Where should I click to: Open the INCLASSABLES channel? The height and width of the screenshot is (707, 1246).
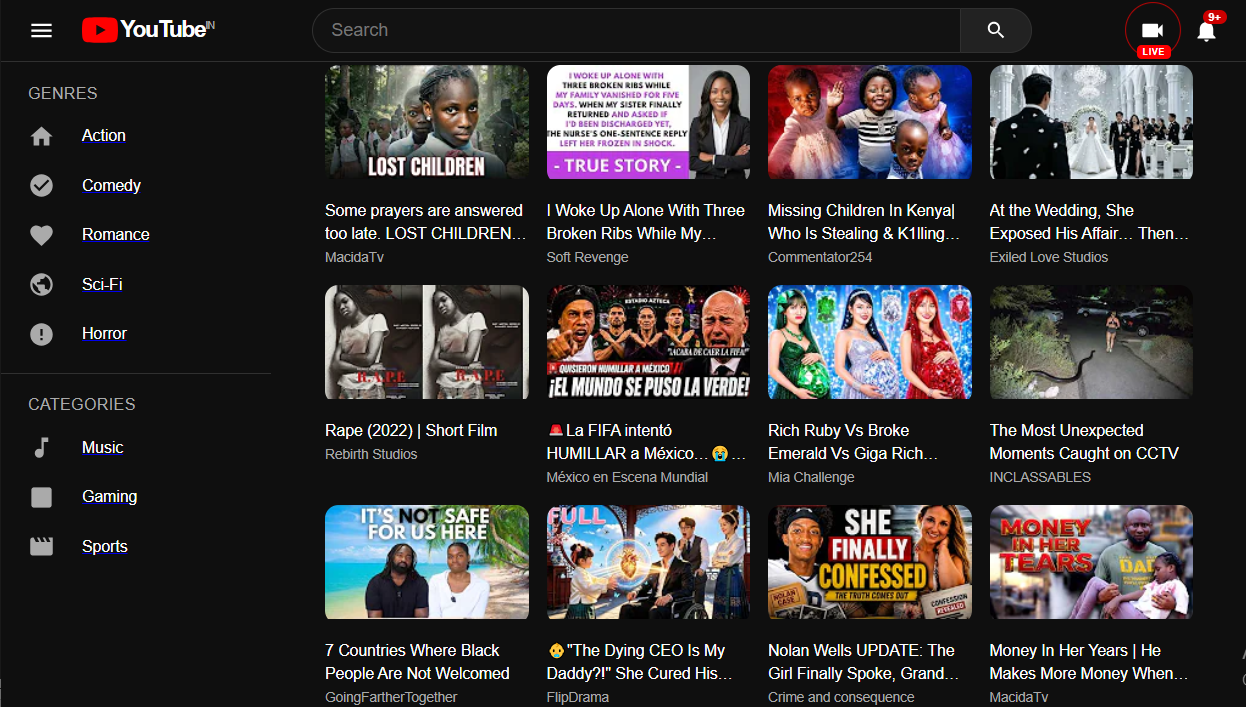tap(1040, 477)
